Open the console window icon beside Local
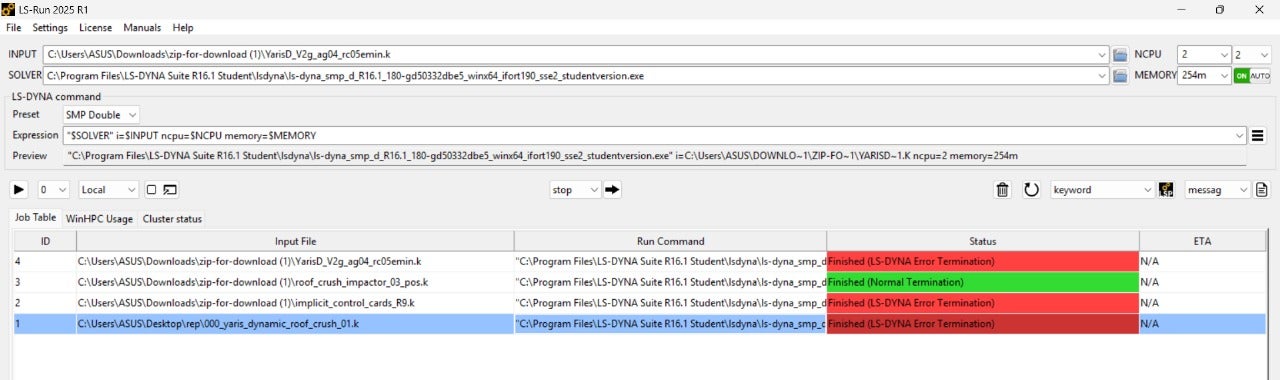 coord(169,189)
